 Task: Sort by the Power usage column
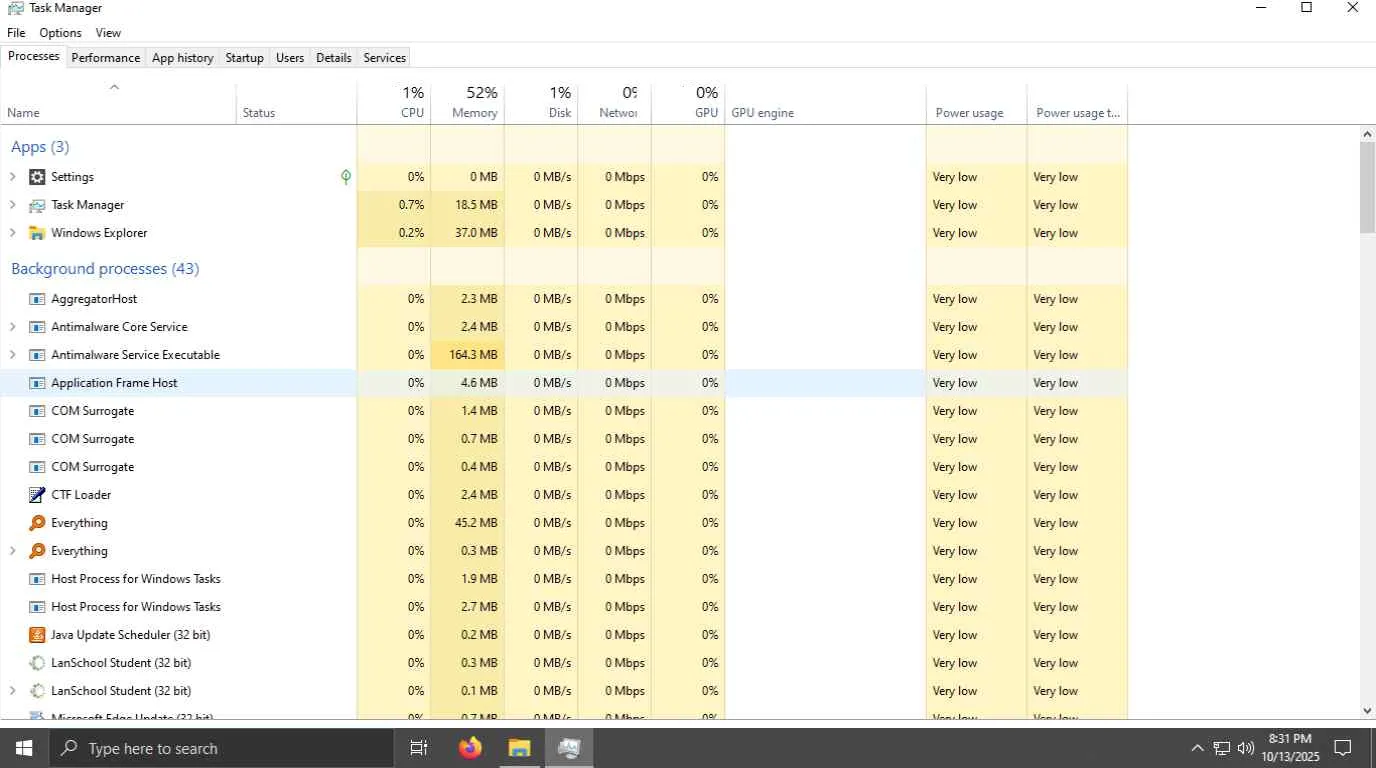point(976,103)
